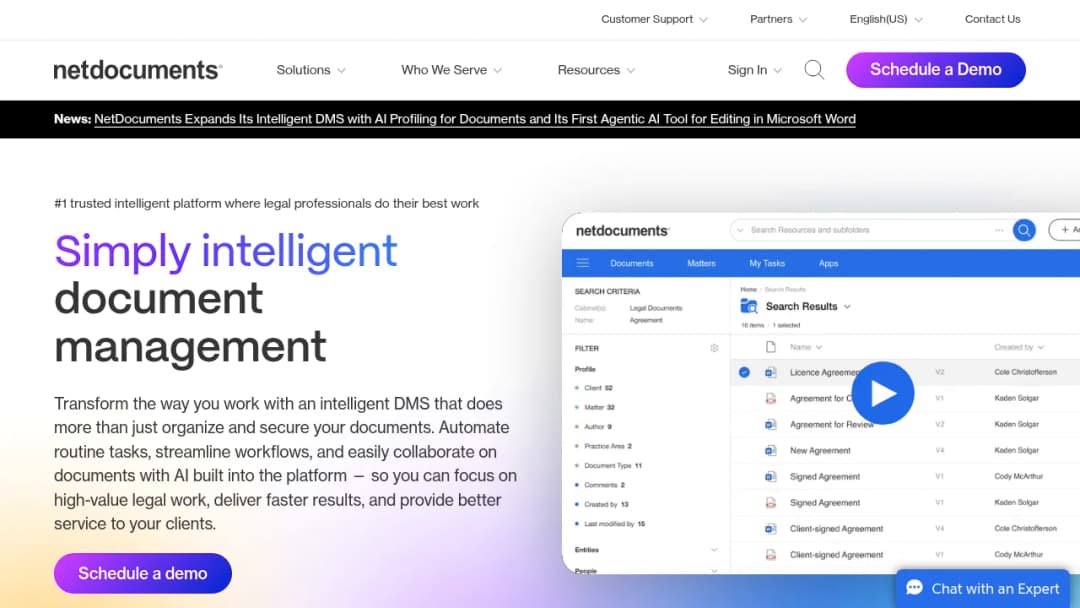Image resolution: width=1080 pixels, height=608 pixels.
Task: Expand the Who We Serve menu
Action: (x=451, y=70)
